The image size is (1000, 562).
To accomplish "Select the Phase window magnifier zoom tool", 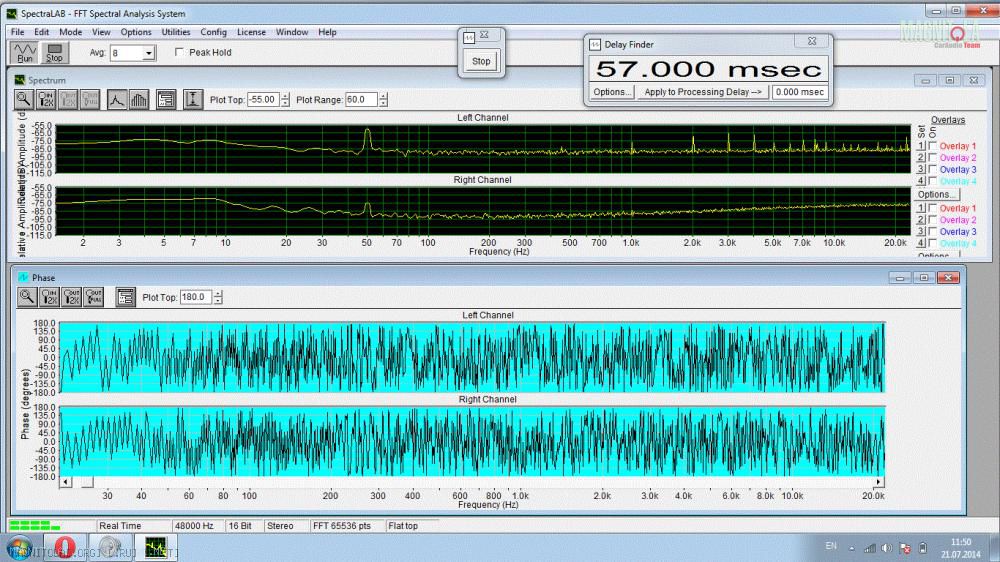I will pos(27,297).
